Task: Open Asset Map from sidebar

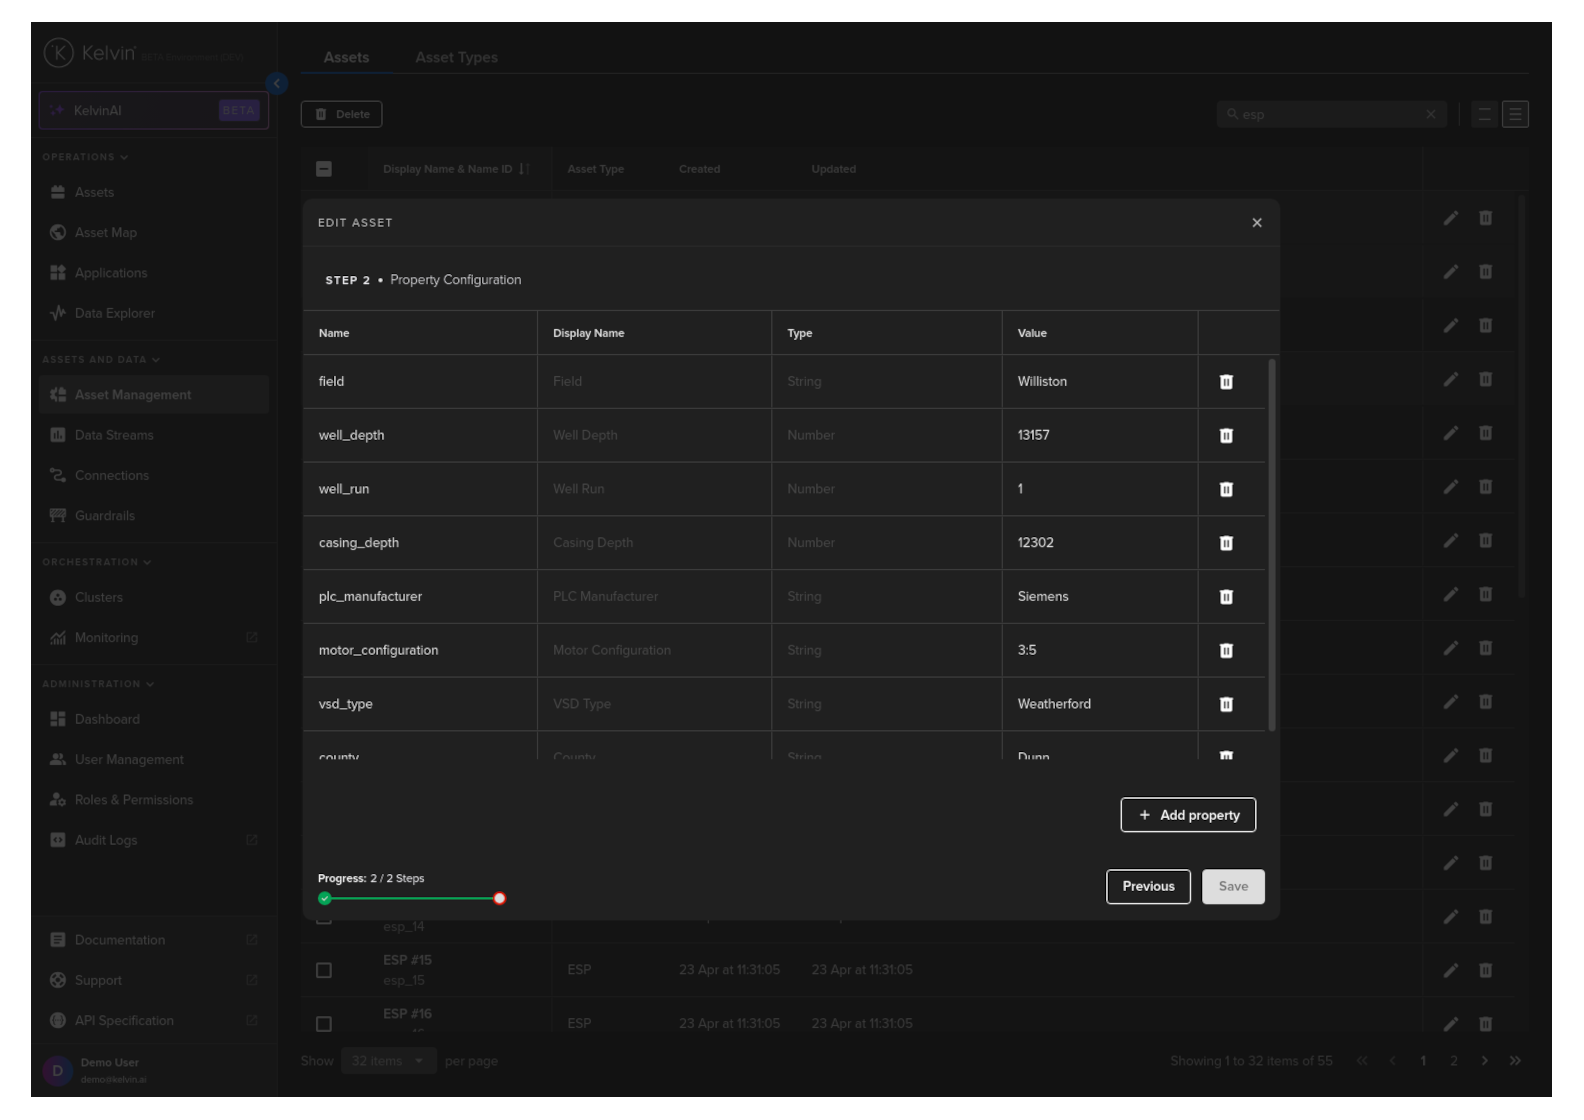Action: tap(105, 233)
